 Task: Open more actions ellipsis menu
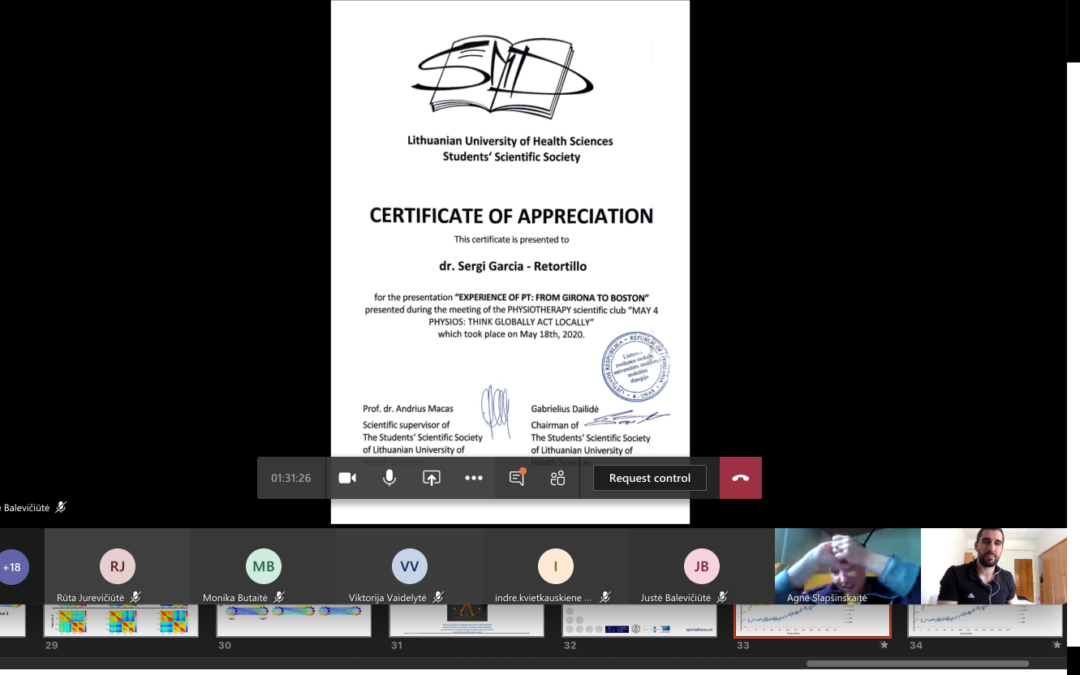pos(473,477)
